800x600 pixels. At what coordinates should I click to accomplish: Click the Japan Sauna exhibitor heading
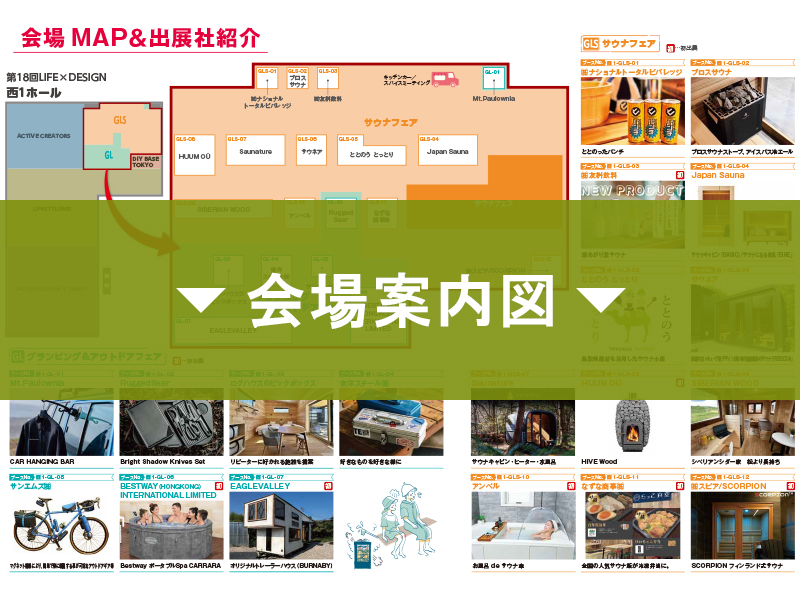(718, 175)
